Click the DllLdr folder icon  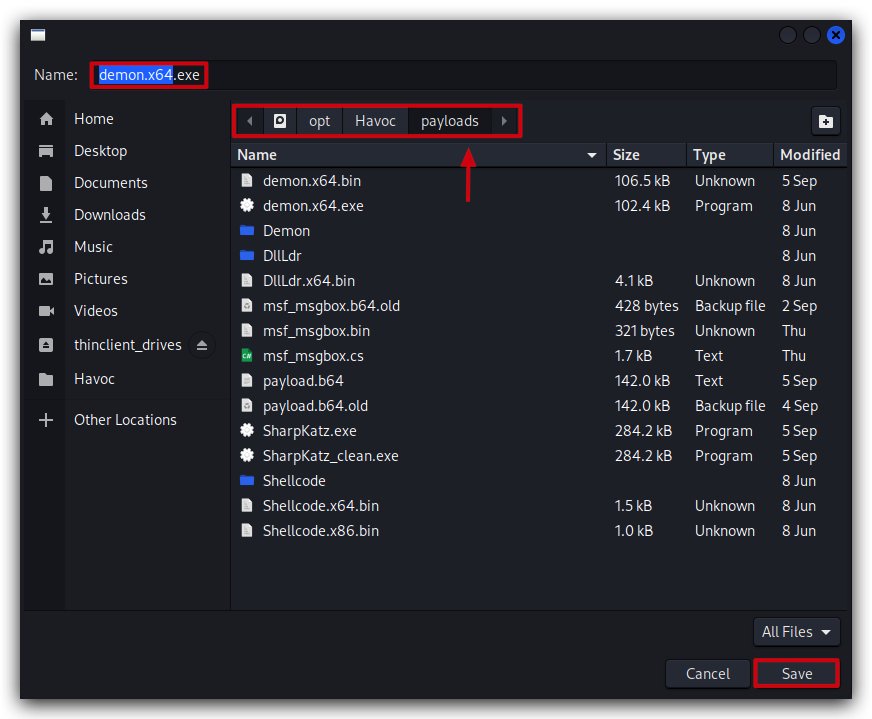click(247, 255)
